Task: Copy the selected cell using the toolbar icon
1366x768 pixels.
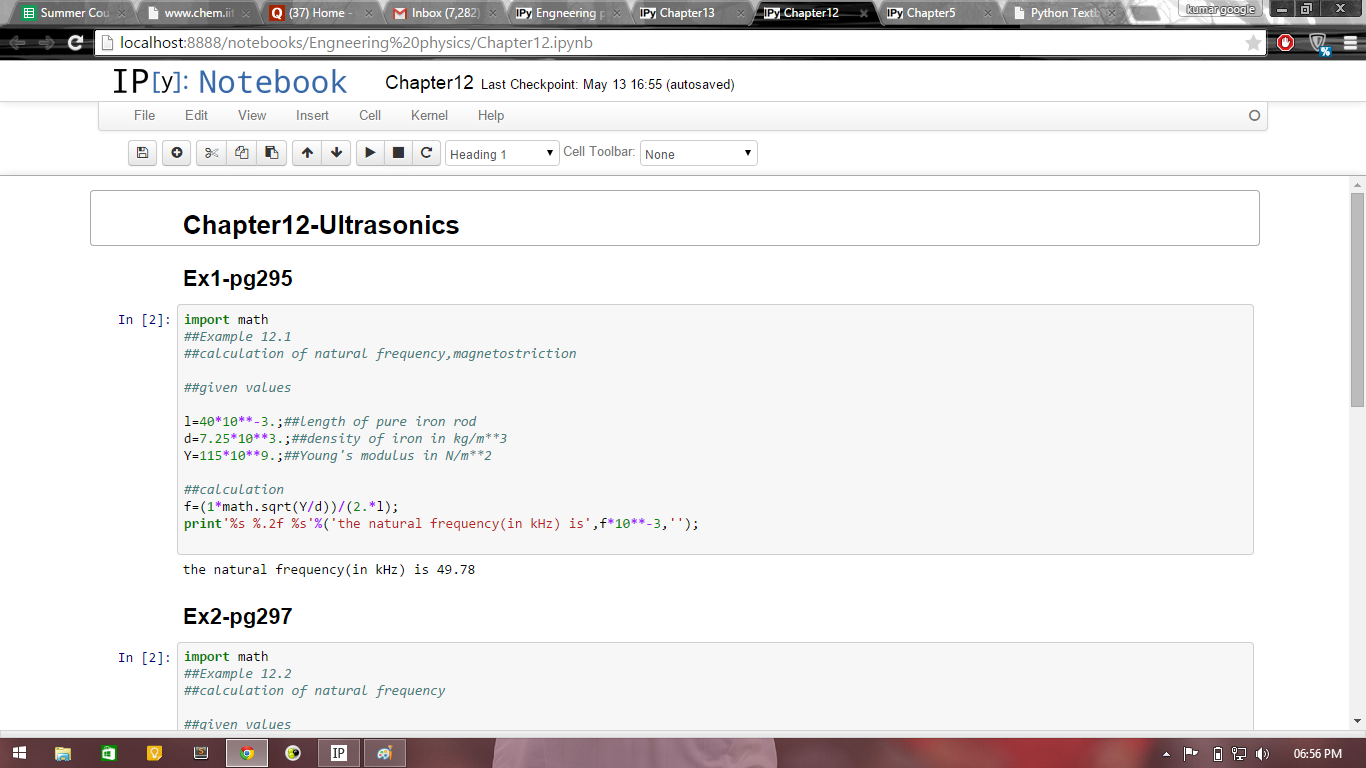Action: (x=241, y=153)
